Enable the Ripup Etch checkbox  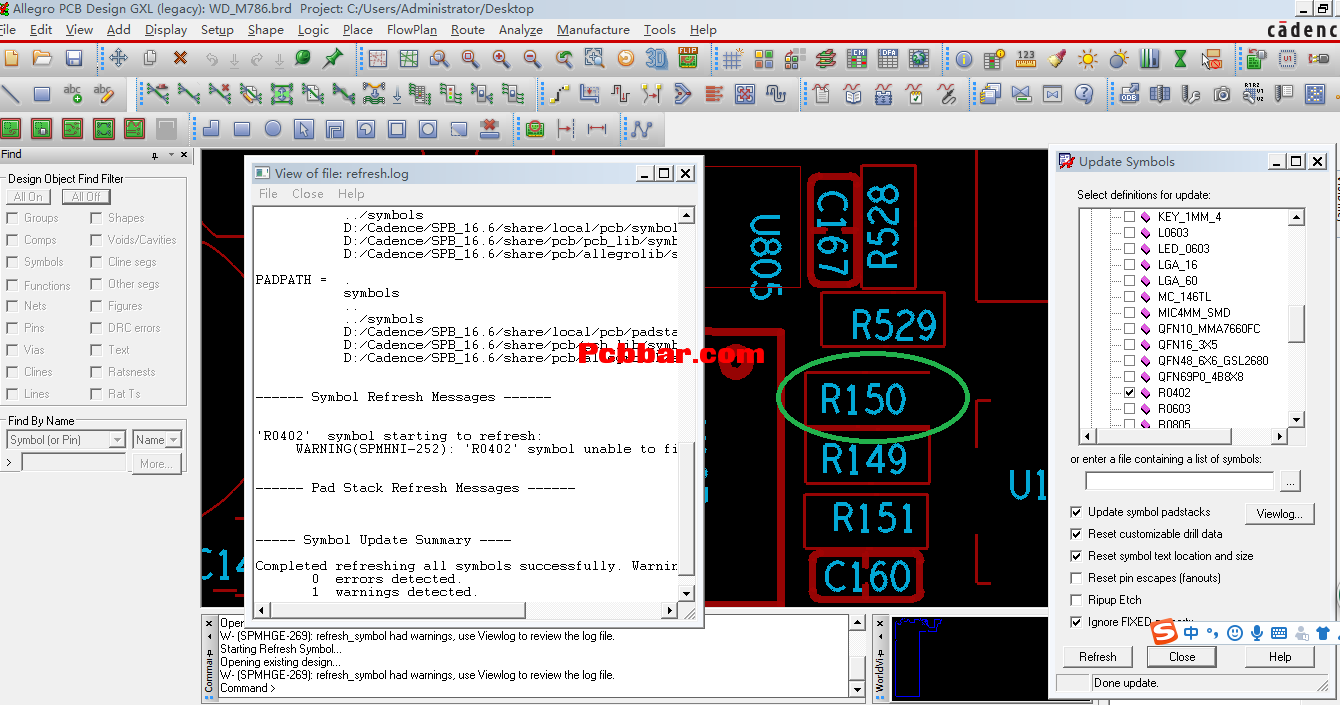coord(1076,600)
